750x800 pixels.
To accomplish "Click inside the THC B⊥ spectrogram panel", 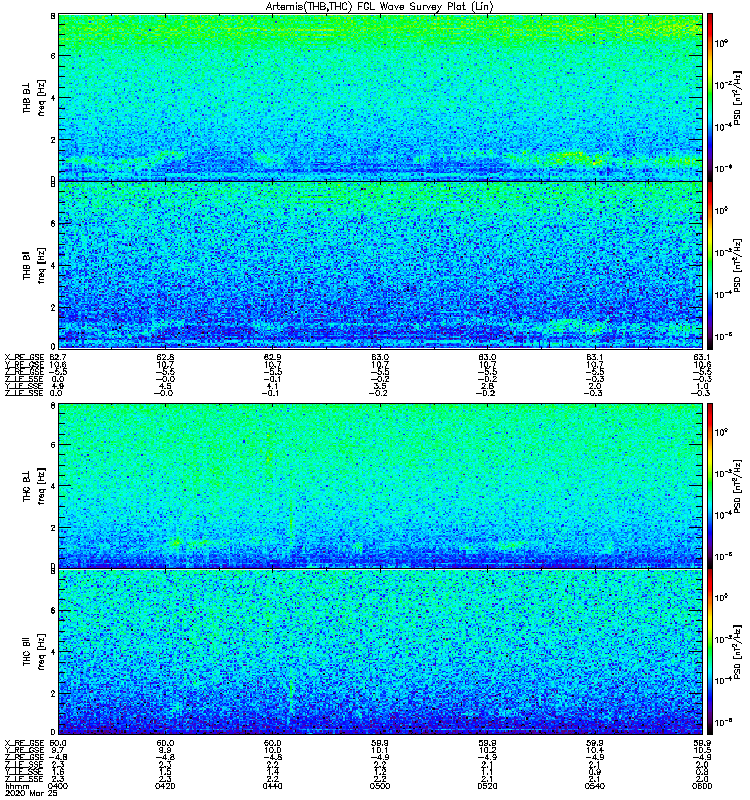I will [x=380, y=486].
